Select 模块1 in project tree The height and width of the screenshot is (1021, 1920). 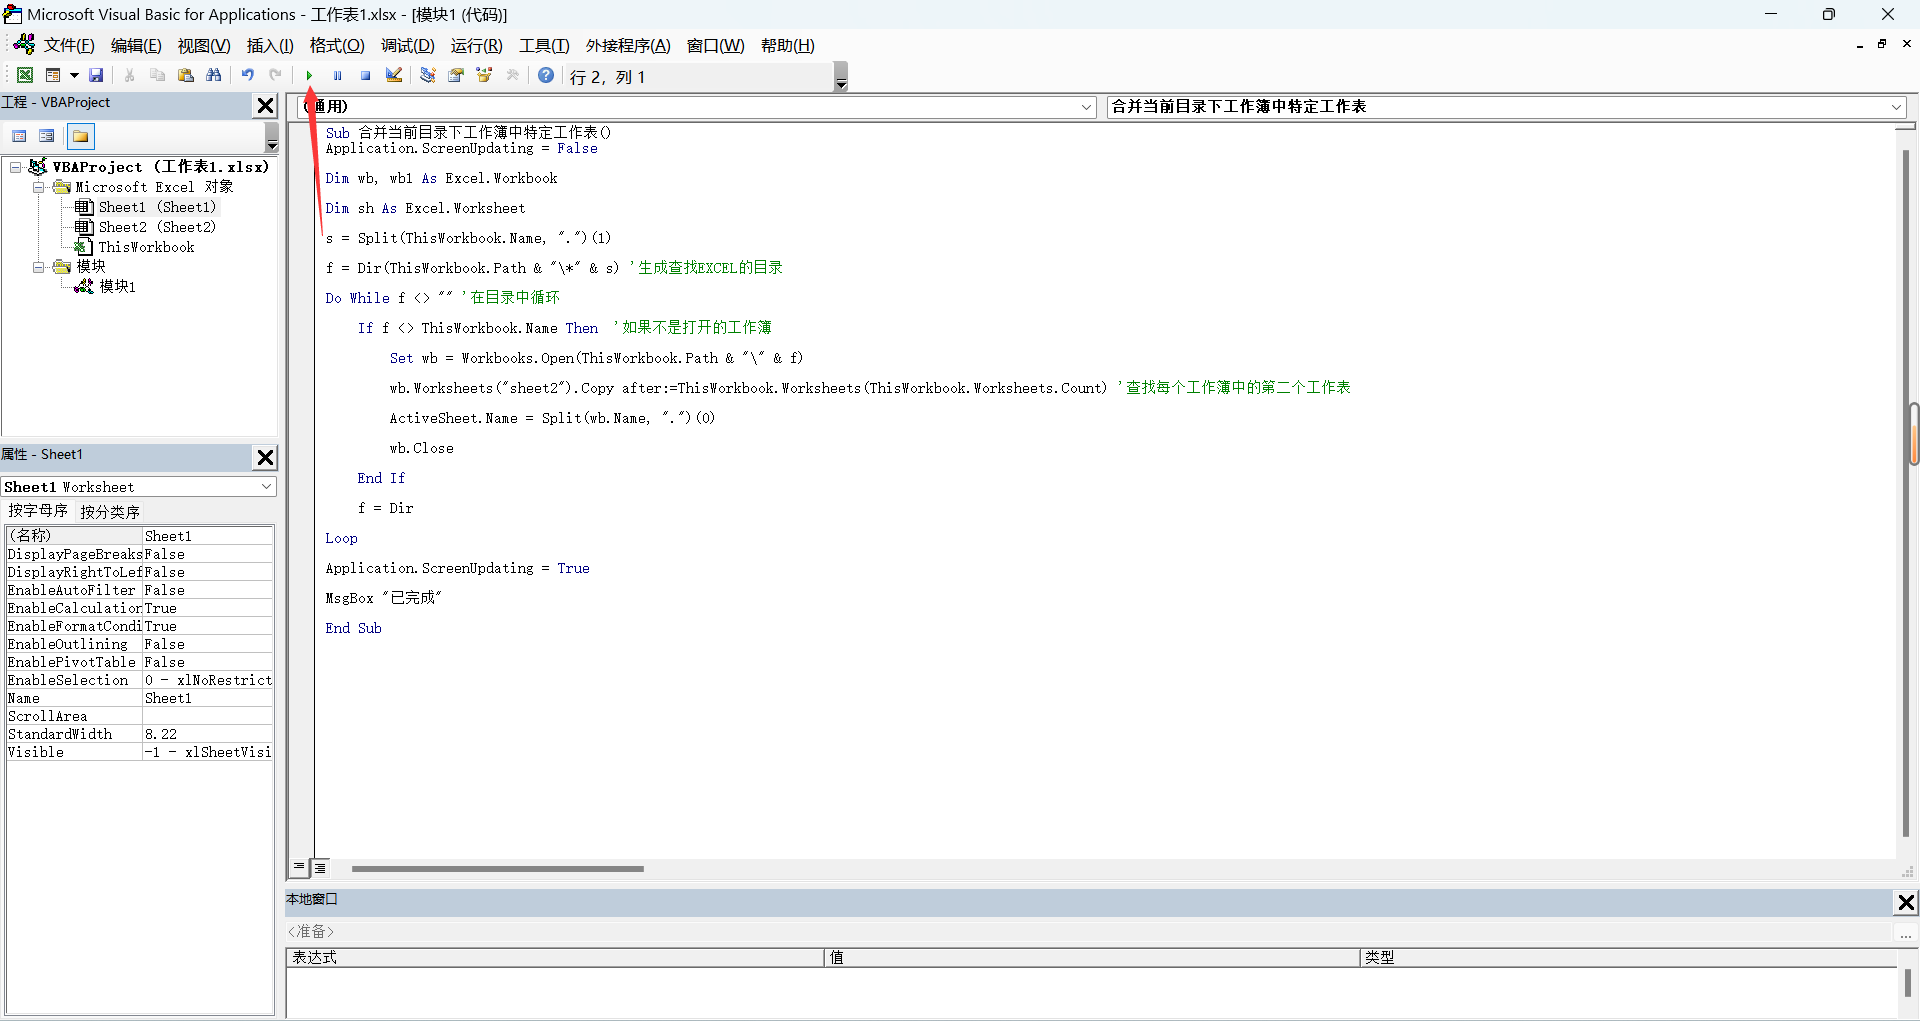click(117, 287)
